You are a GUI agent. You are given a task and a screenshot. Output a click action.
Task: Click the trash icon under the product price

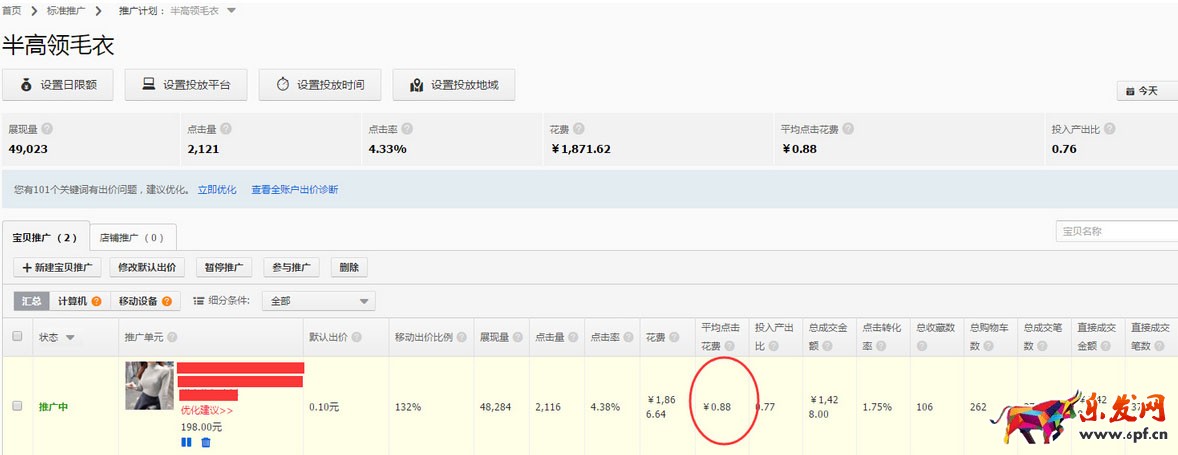point(206,442)
